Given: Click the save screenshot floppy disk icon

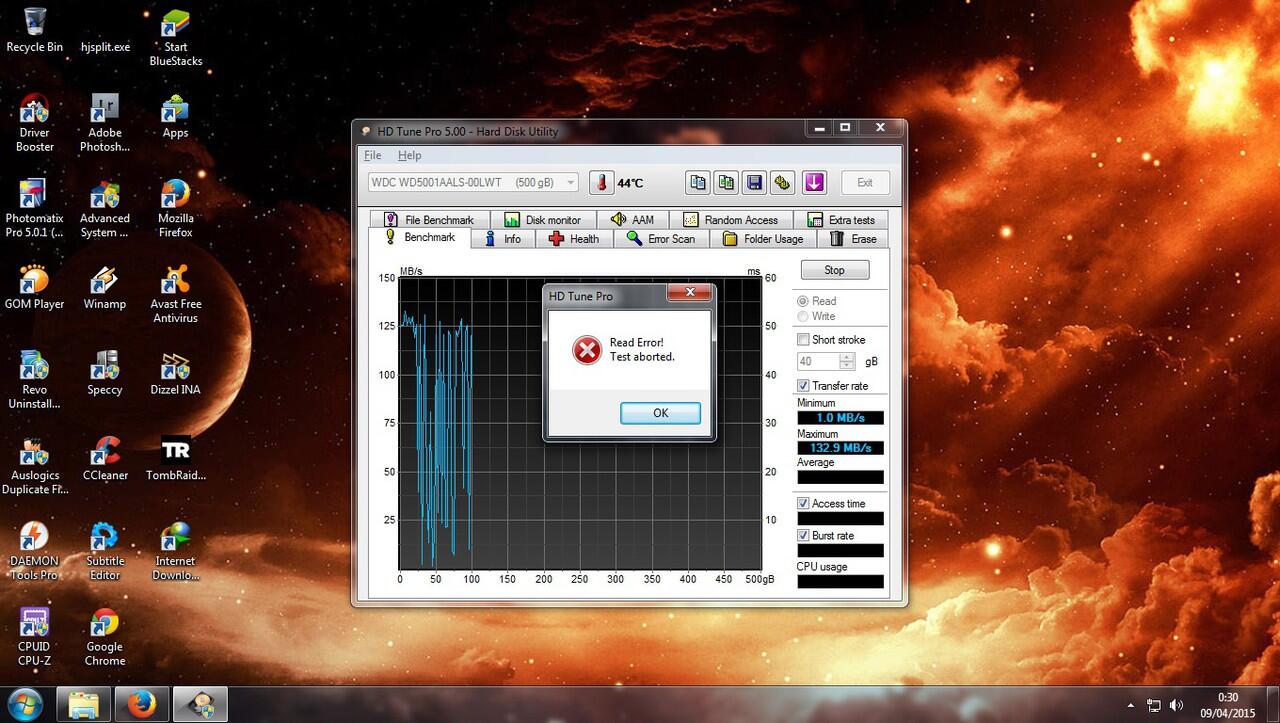Looking at the screenshot, I should tap(755, 182).
